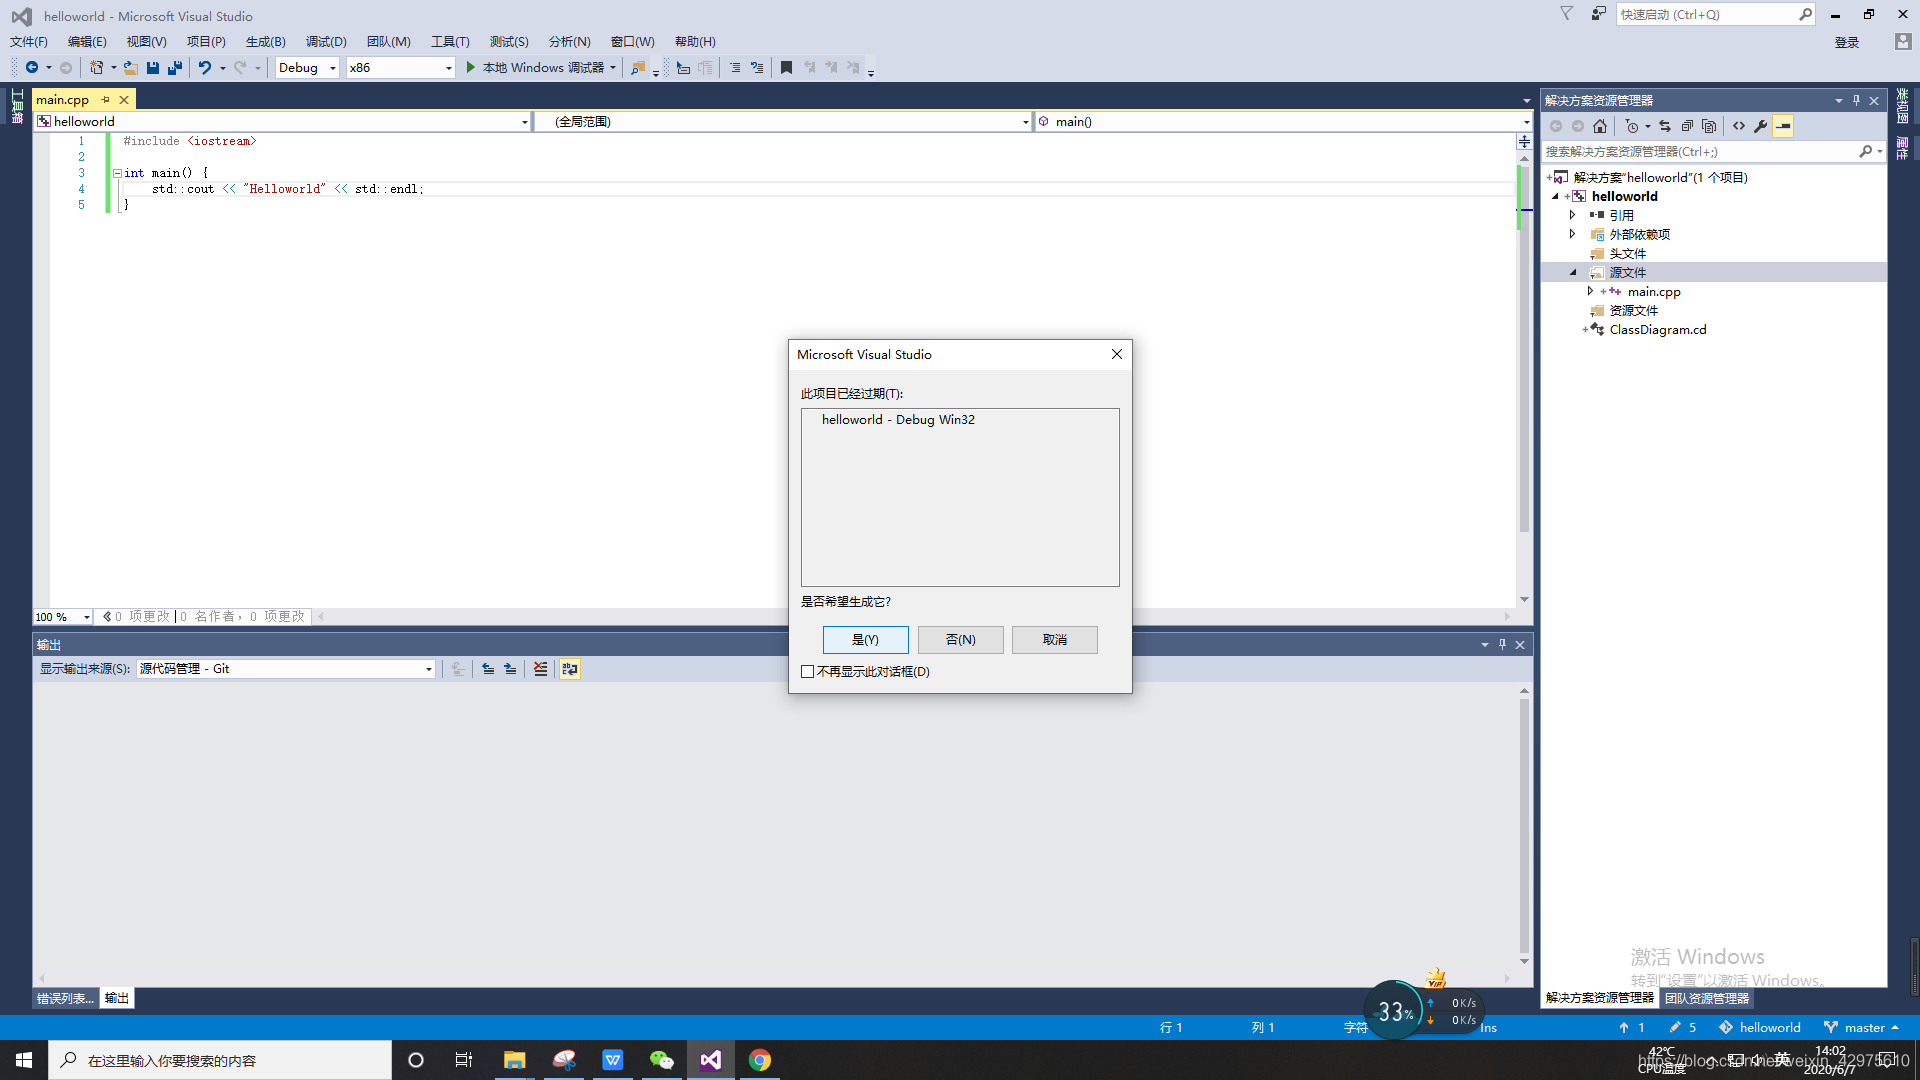Click the Find in Files toolbar icon
Image resolution: width=1920 pixels, height=1080 pixels.
tap(638, 68)
